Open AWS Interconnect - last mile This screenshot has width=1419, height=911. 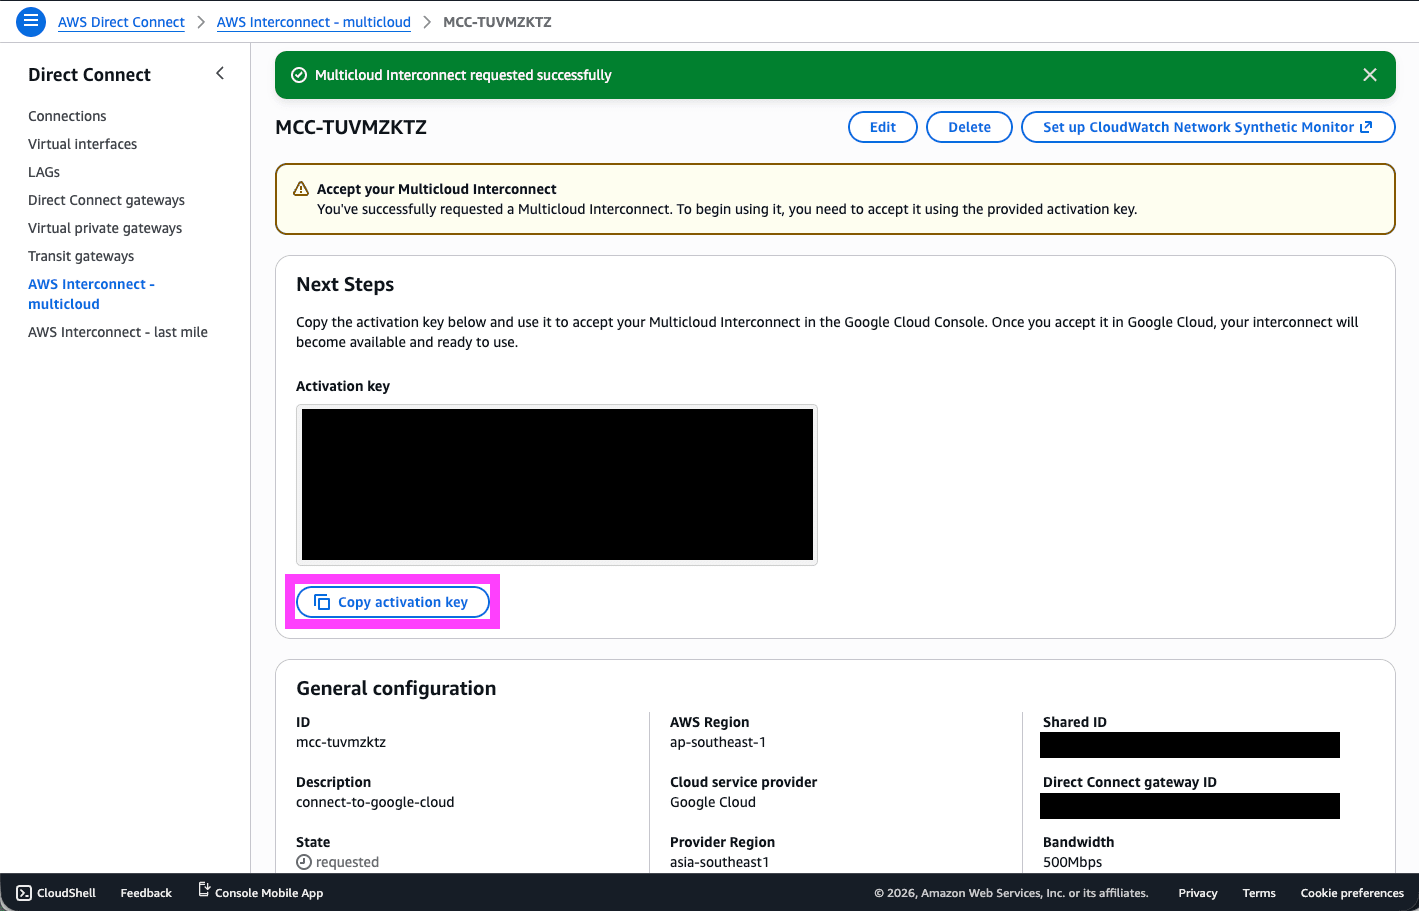point(118,332)
